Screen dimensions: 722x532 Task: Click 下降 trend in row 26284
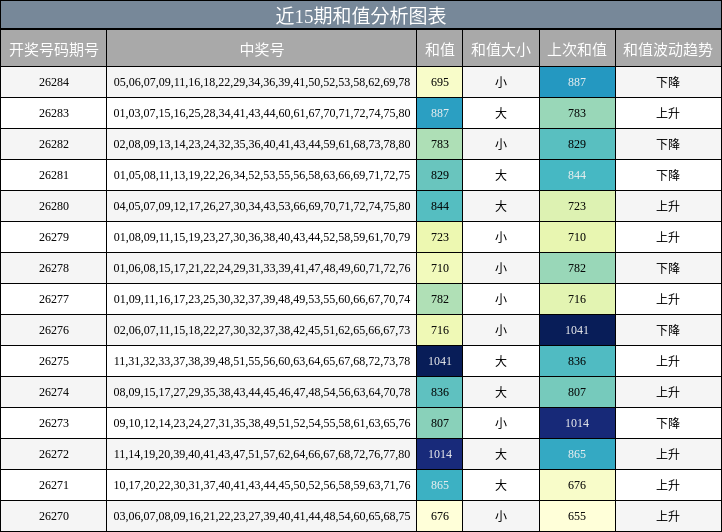pos(668,82)
